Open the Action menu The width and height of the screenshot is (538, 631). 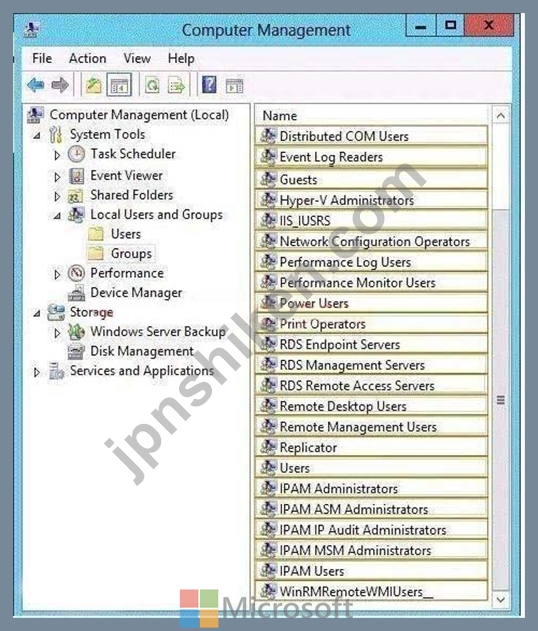point(87,58)
